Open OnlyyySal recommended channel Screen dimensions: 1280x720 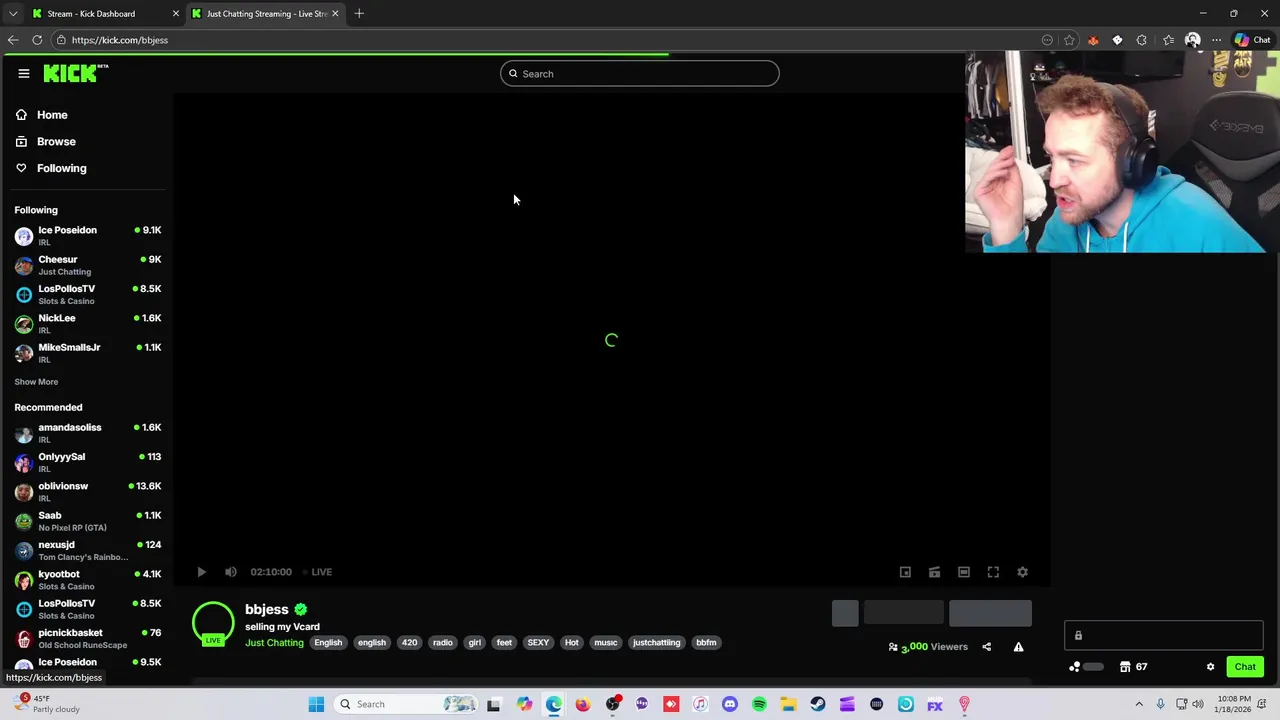88,462
